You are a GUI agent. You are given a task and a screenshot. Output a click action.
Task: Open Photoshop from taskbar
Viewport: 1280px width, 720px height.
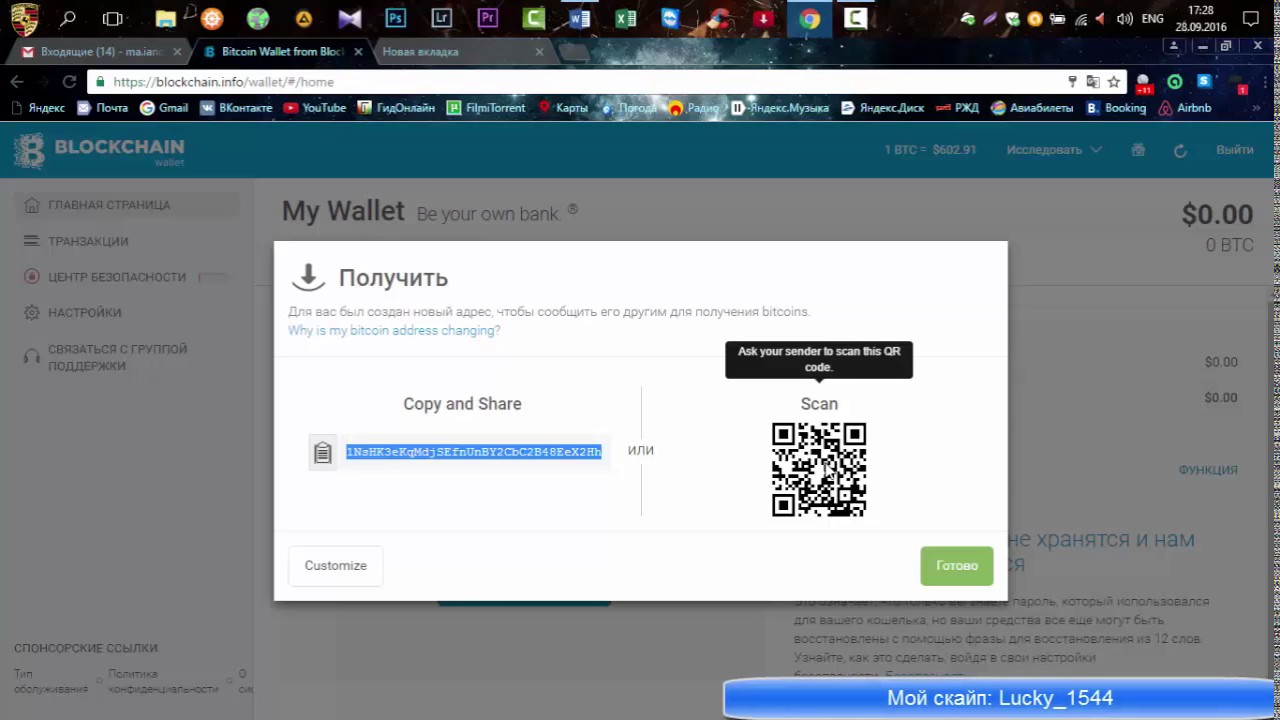tap(395, 18)
